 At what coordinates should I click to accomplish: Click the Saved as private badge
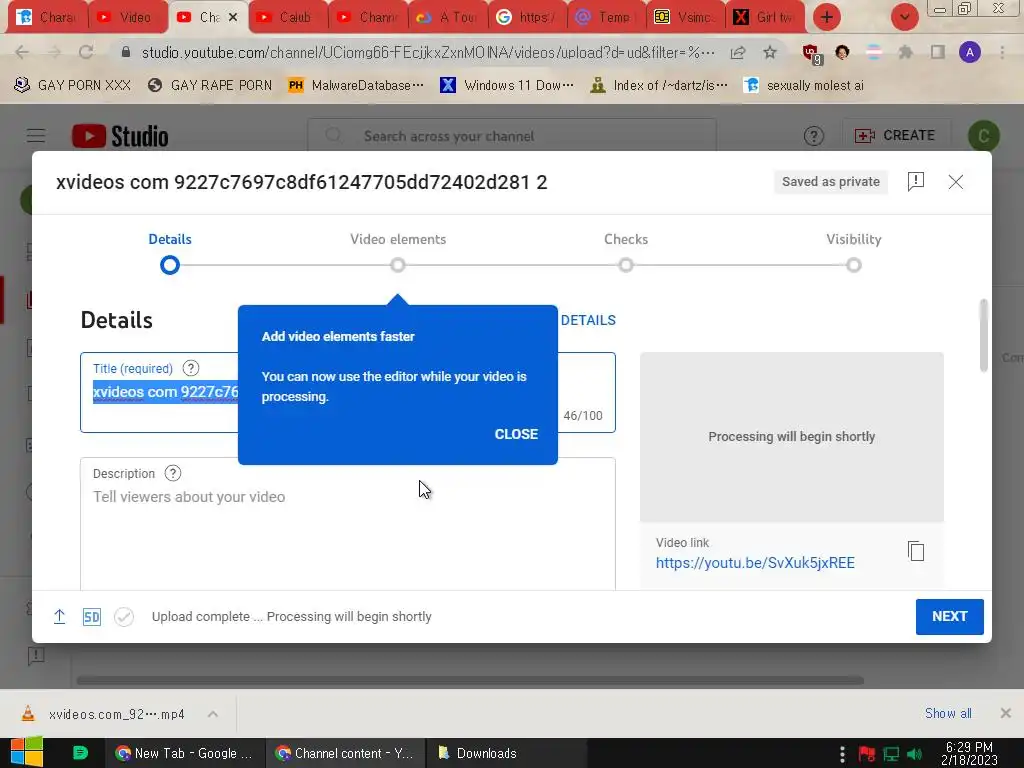pyautogui.click(x=831, y=182)
